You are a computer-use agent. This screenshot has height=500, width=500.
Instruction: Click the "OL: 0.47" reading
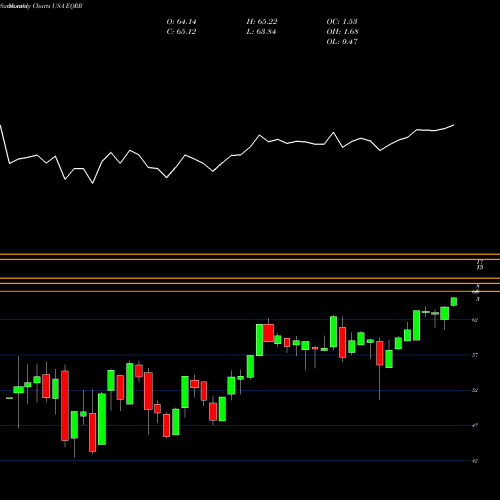[342, 42]
